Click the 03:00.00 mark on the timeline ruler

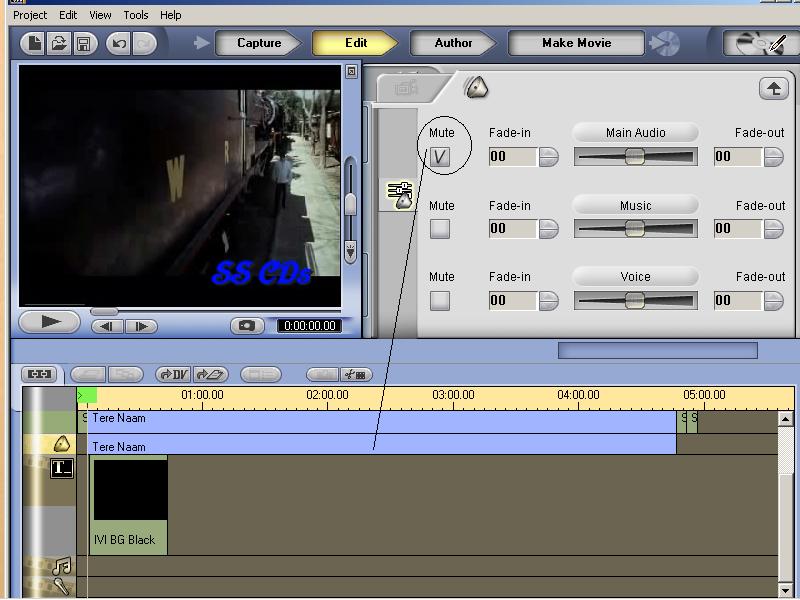pos(453,395)
